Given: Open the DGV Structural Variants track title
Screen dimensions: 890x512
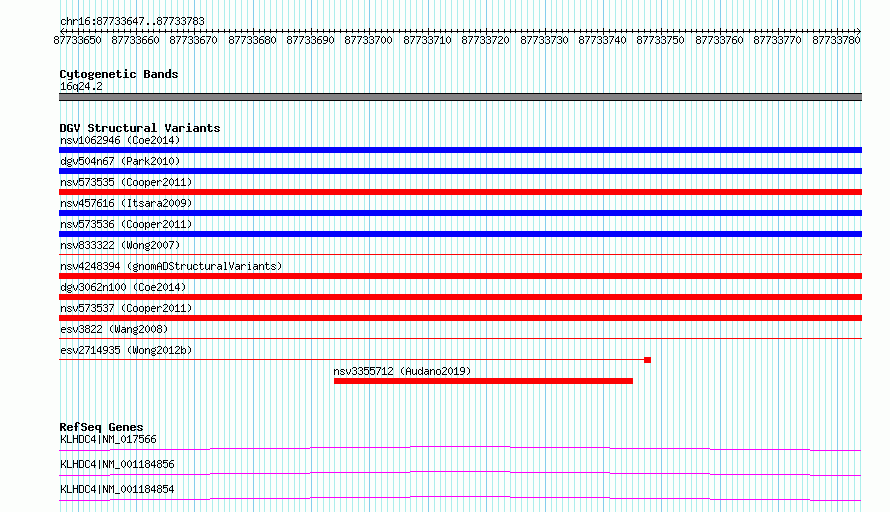Looking at the screenshot, I should click(x=140, y=128).
